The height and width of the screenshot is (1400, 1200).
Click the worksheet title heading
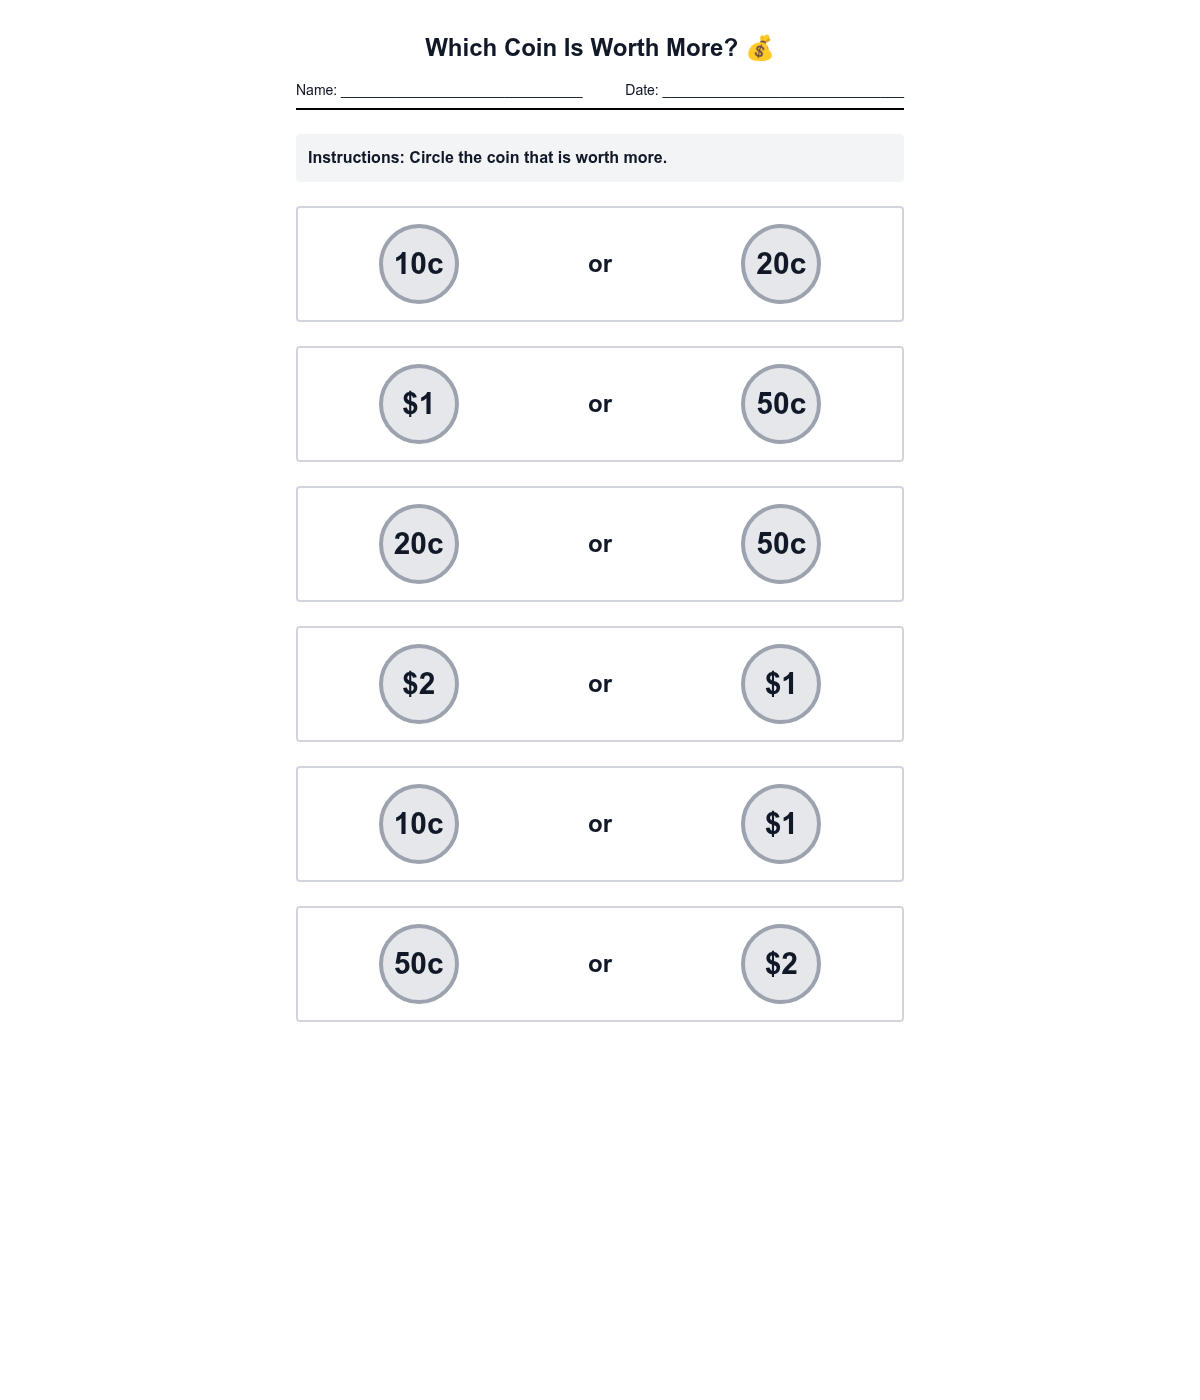tap(581, 48)
